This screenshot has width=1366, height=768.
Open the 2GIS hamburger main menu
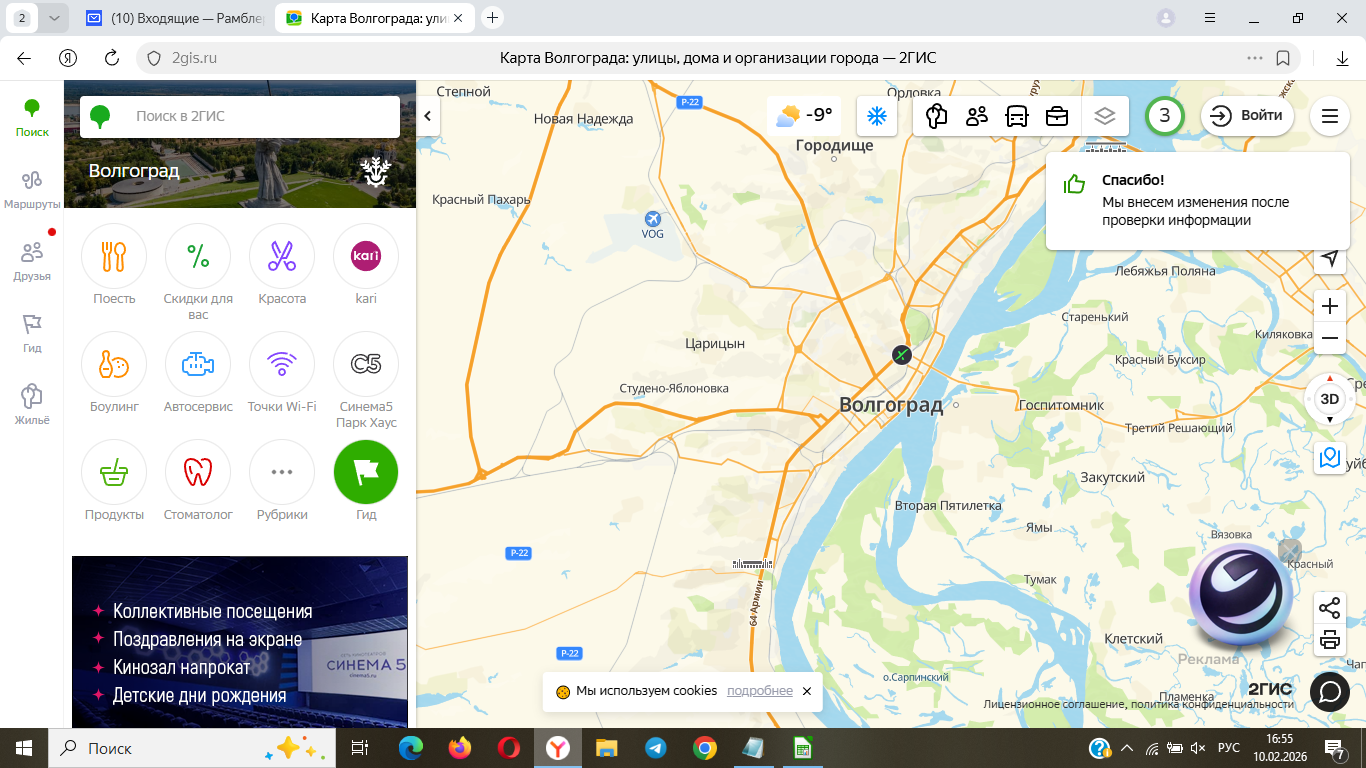pyautogui.click(x=1330, y=116)
